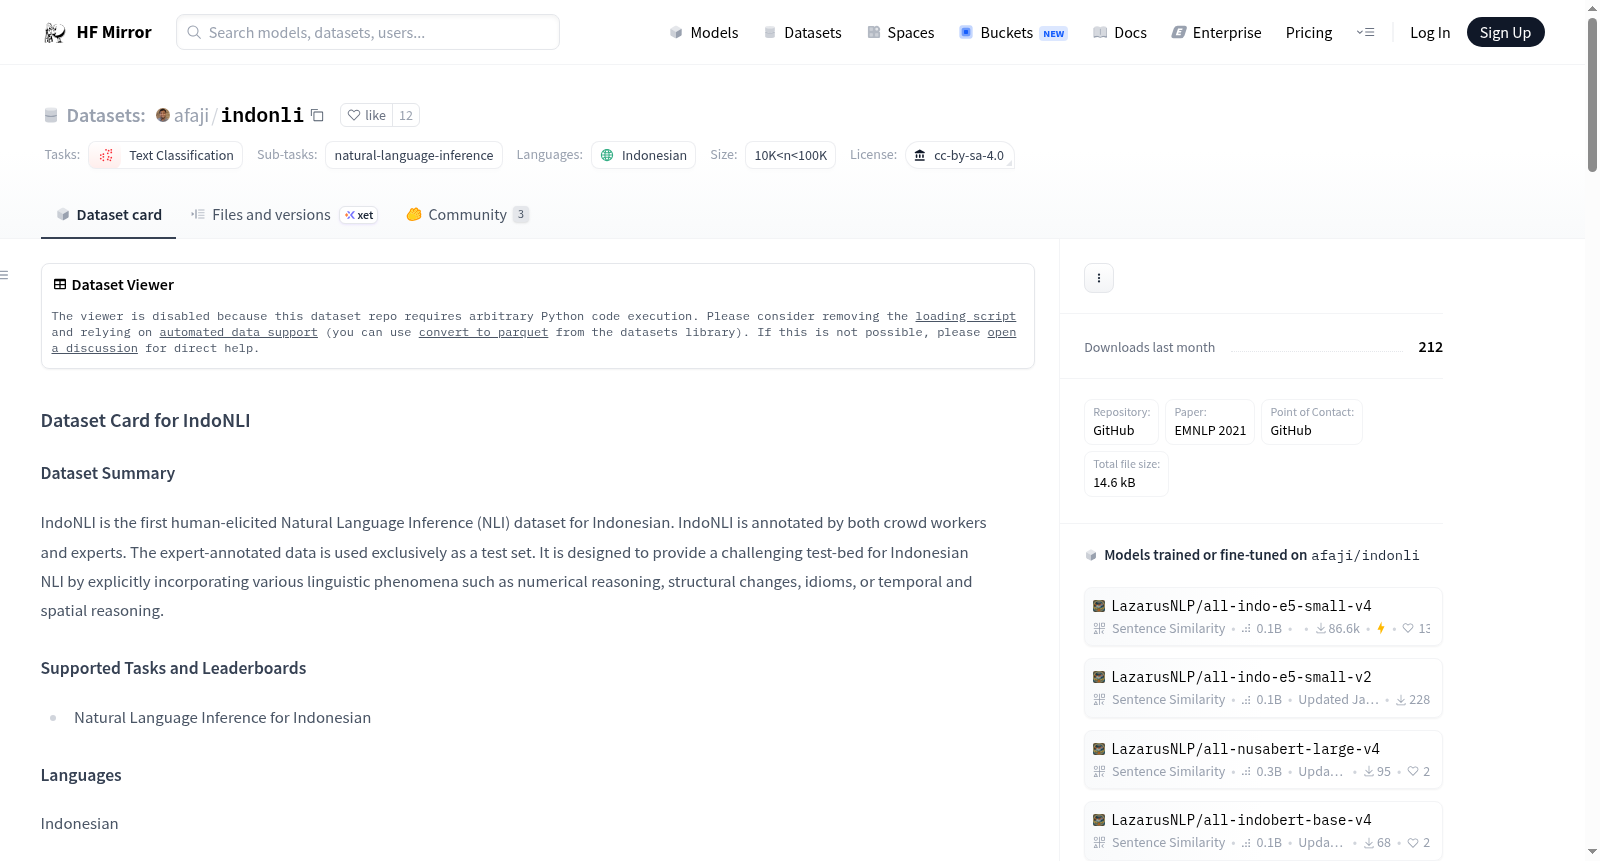Click the Downloads last month value 212

coord(1430,347)
